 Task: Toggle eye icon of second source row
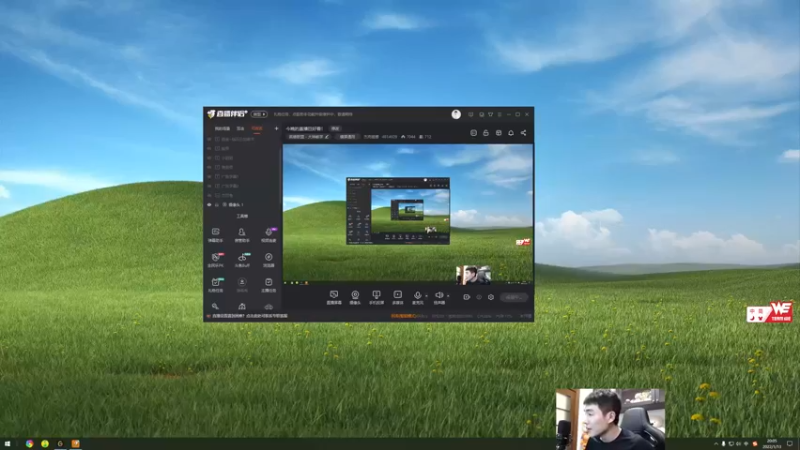point(209,148)
